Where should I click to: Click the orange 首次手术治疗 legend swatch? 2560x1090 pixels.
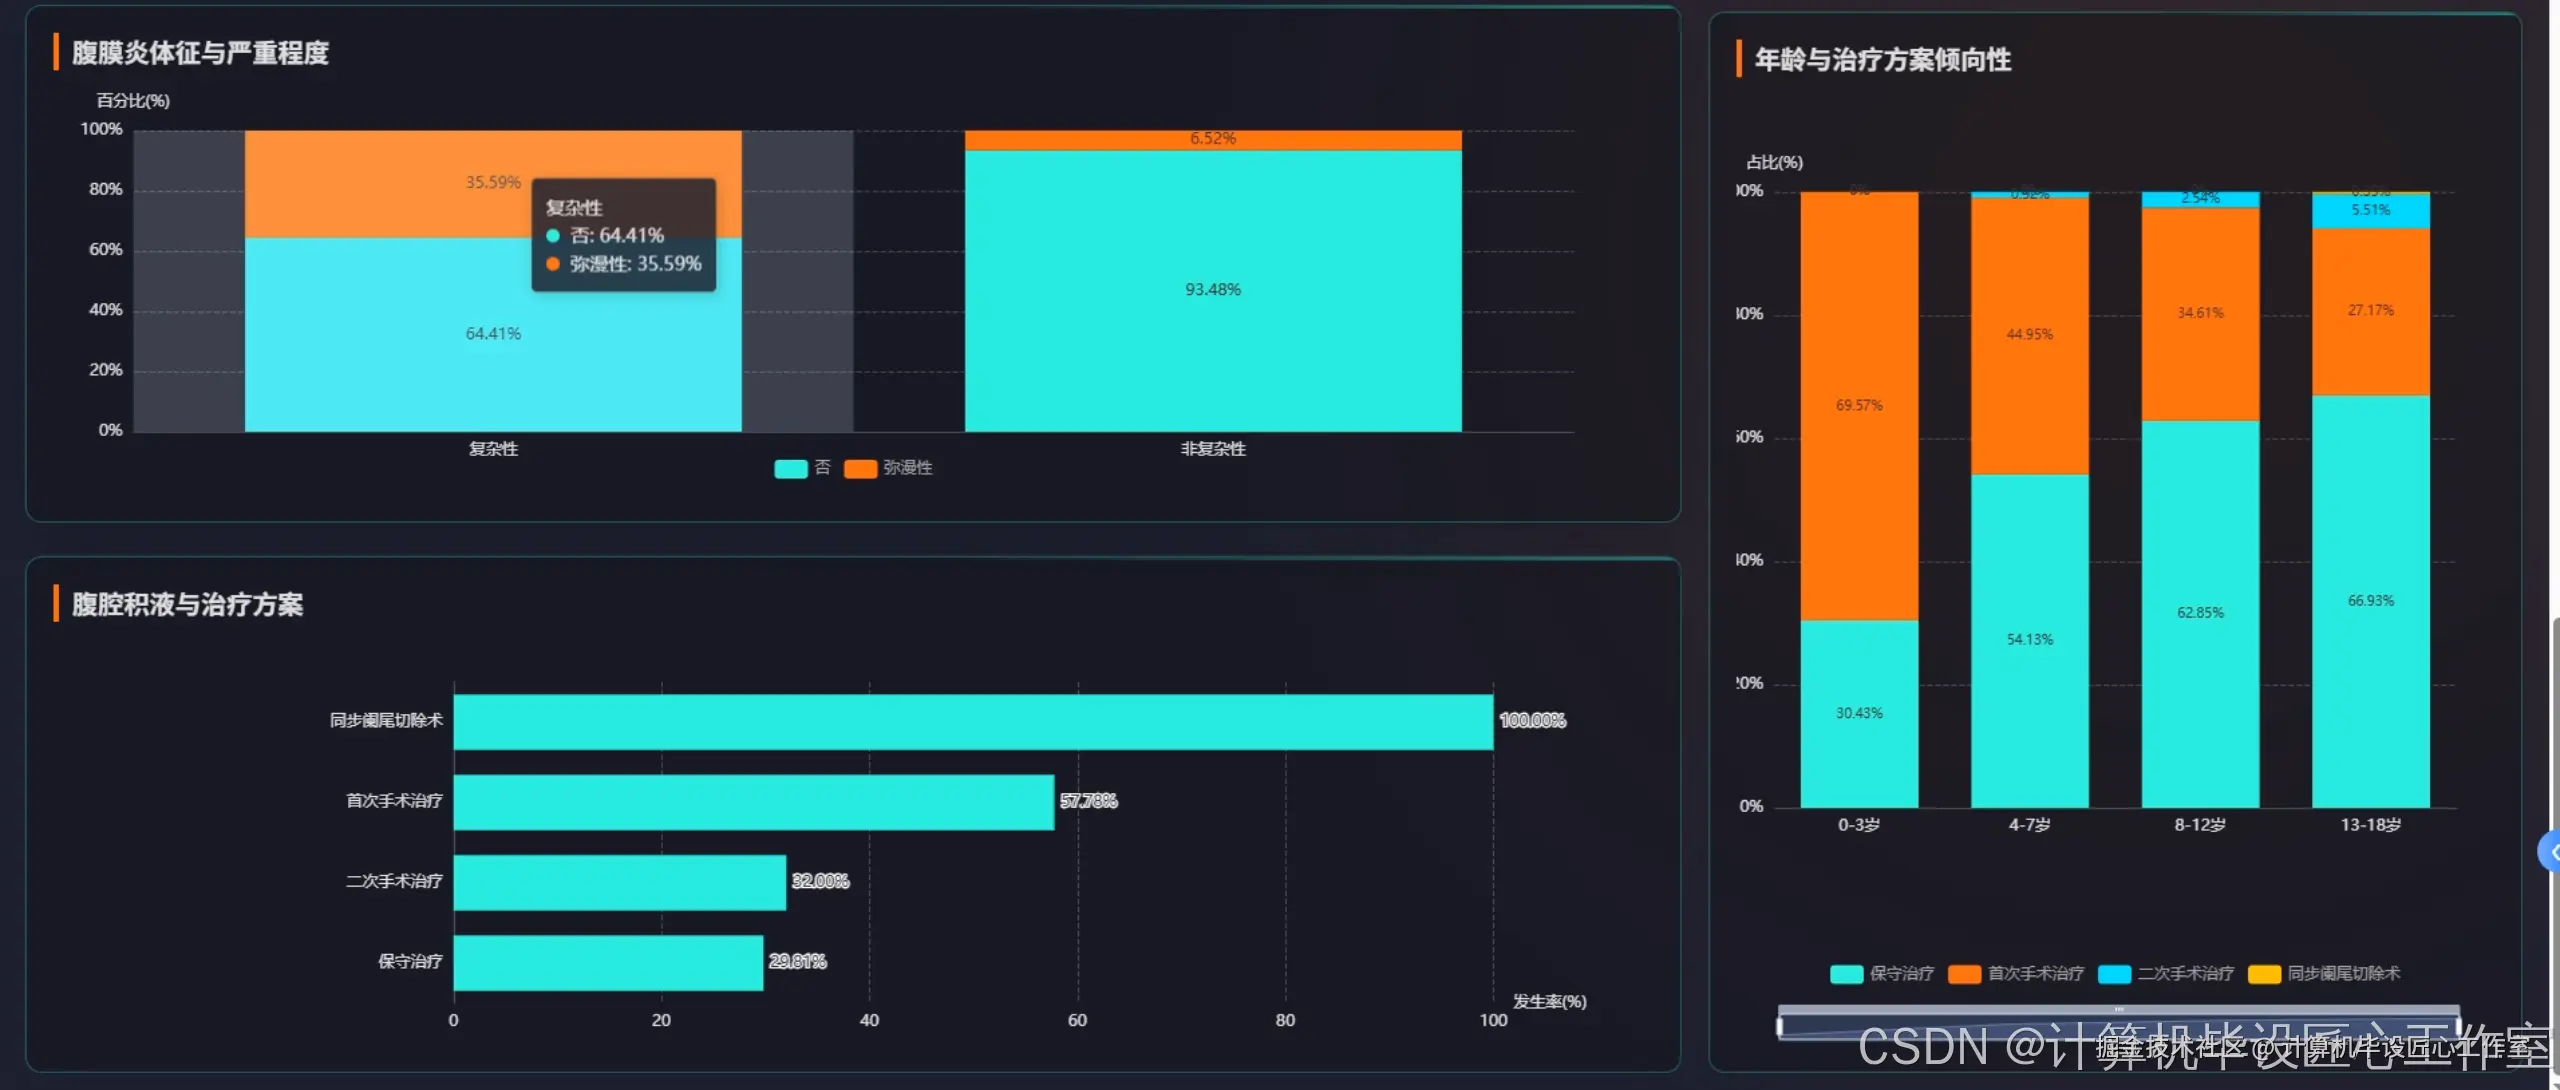1964,973
